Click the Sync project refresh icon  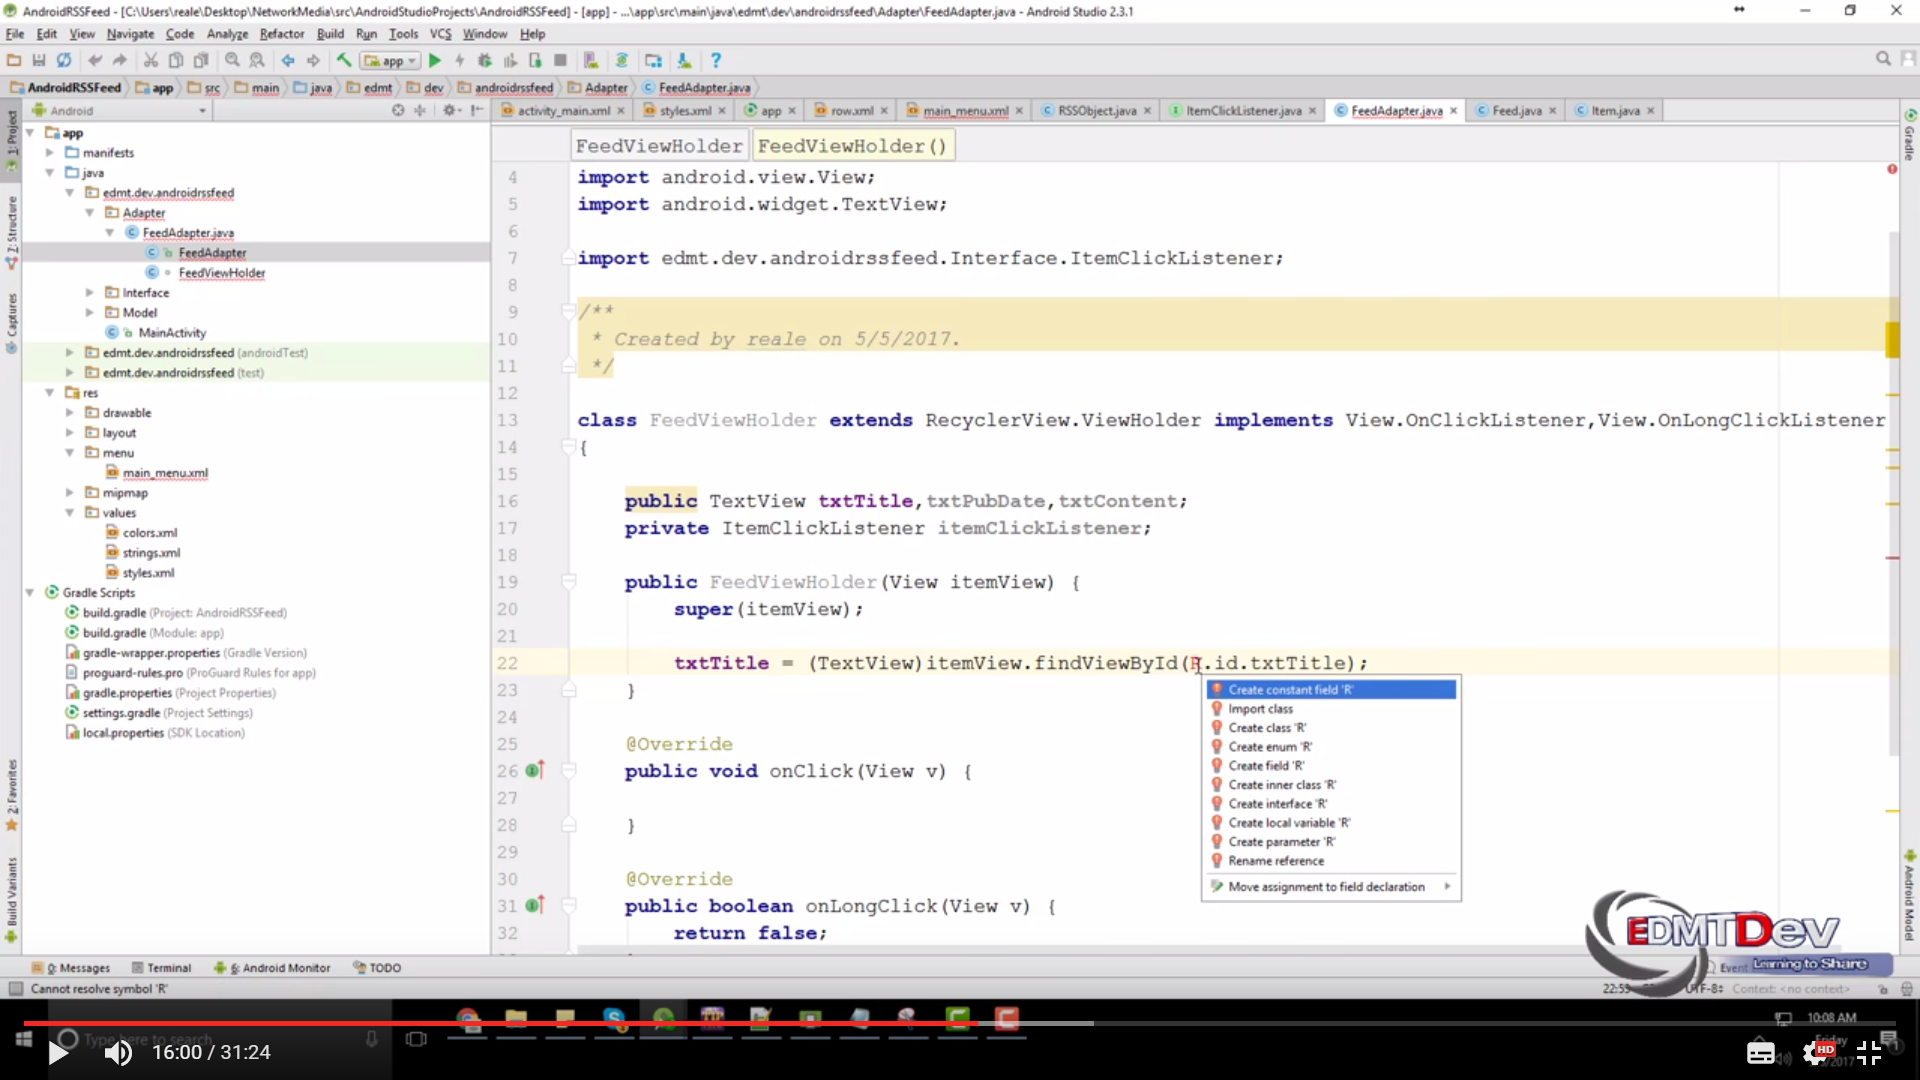(x=64, y=61)
